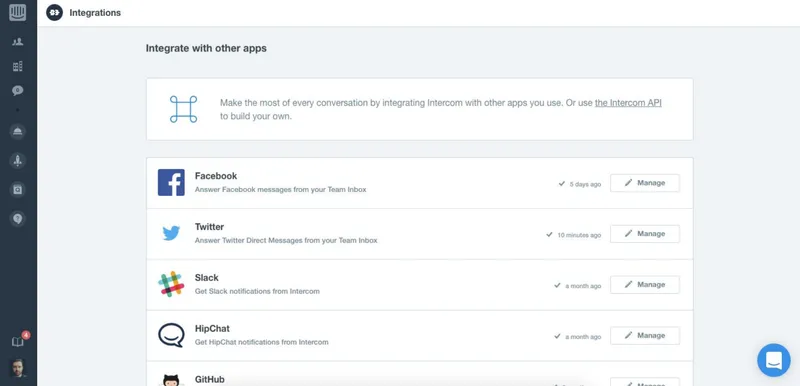Open the help question bubble icon in sidebar
800x386 pixels.
(18, 219)
